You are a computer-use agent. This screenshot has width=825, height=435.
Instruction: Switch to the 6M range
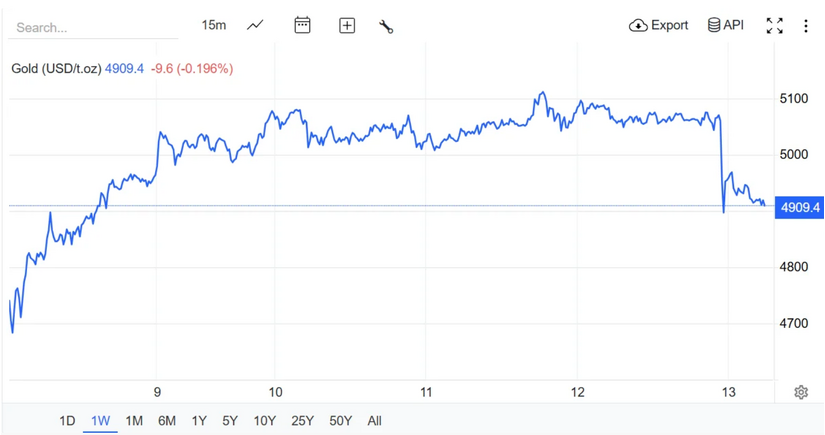point(167,421)
